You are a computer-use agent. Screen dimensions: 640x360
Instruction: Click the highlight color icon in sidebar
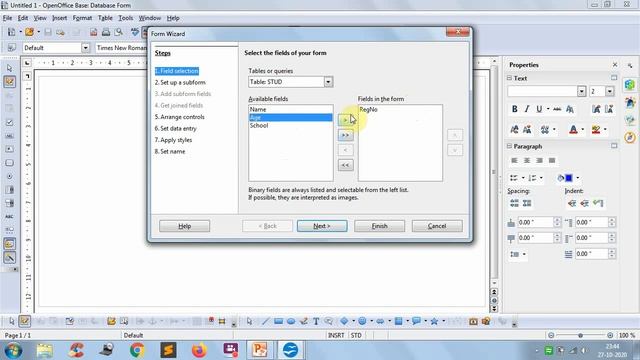(596, 130)
